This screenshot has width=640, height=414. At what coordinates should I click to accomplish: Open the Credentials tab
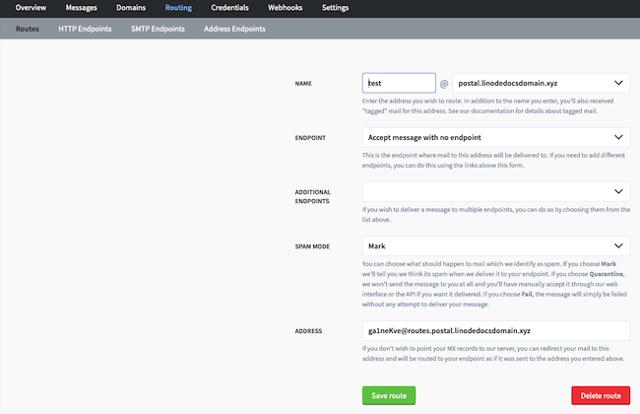[x=230, y=8]
